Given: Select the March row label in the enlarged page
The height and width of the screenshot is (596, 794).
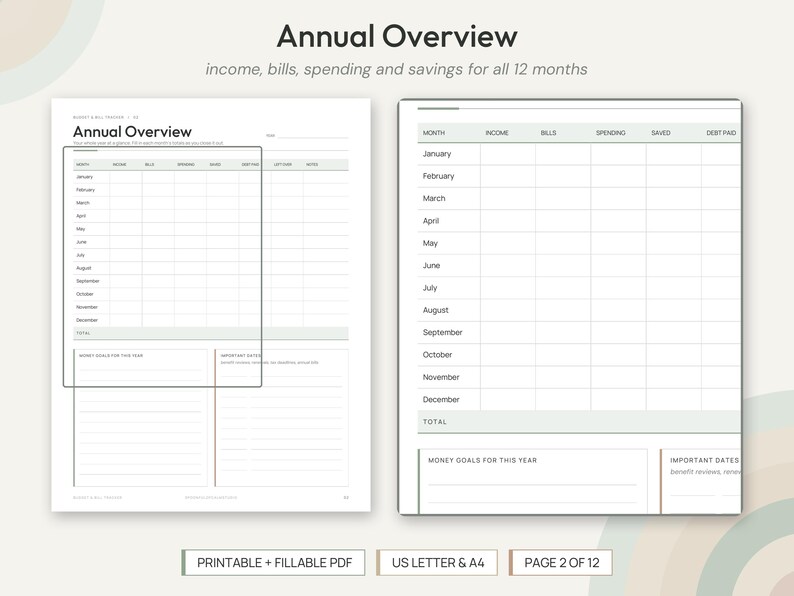Looking at the screenshot, I should (x=434, y=198).
